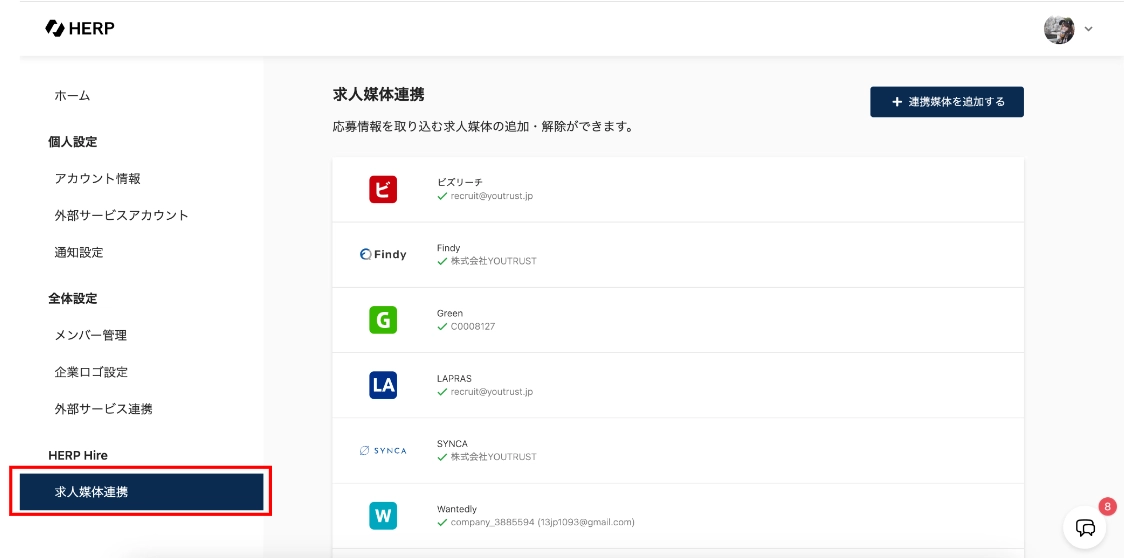
Task: Click 株式会社YOUTRUST under Findy
Action: coord(494,261)
